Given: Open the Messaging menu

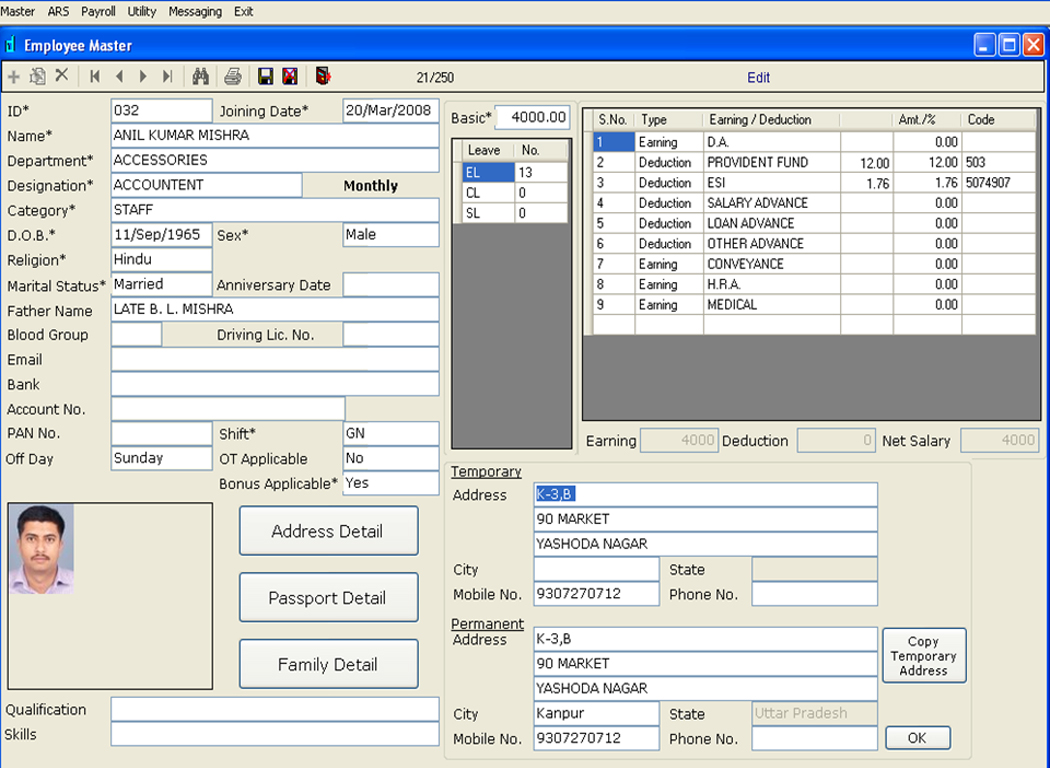Looking at the screenshot, I should [x=195, y=11].
